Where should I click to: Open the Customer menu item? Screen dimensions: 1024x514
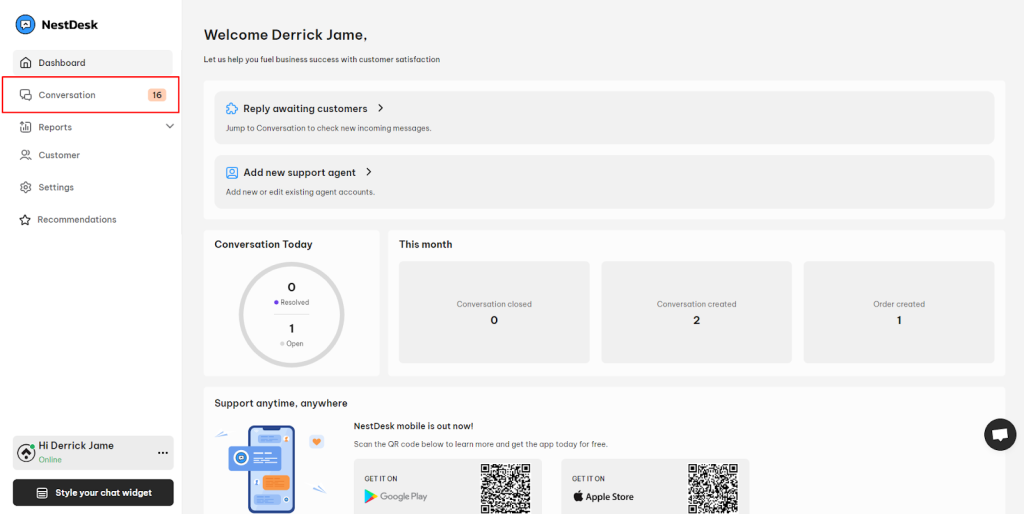click(93, 155)
